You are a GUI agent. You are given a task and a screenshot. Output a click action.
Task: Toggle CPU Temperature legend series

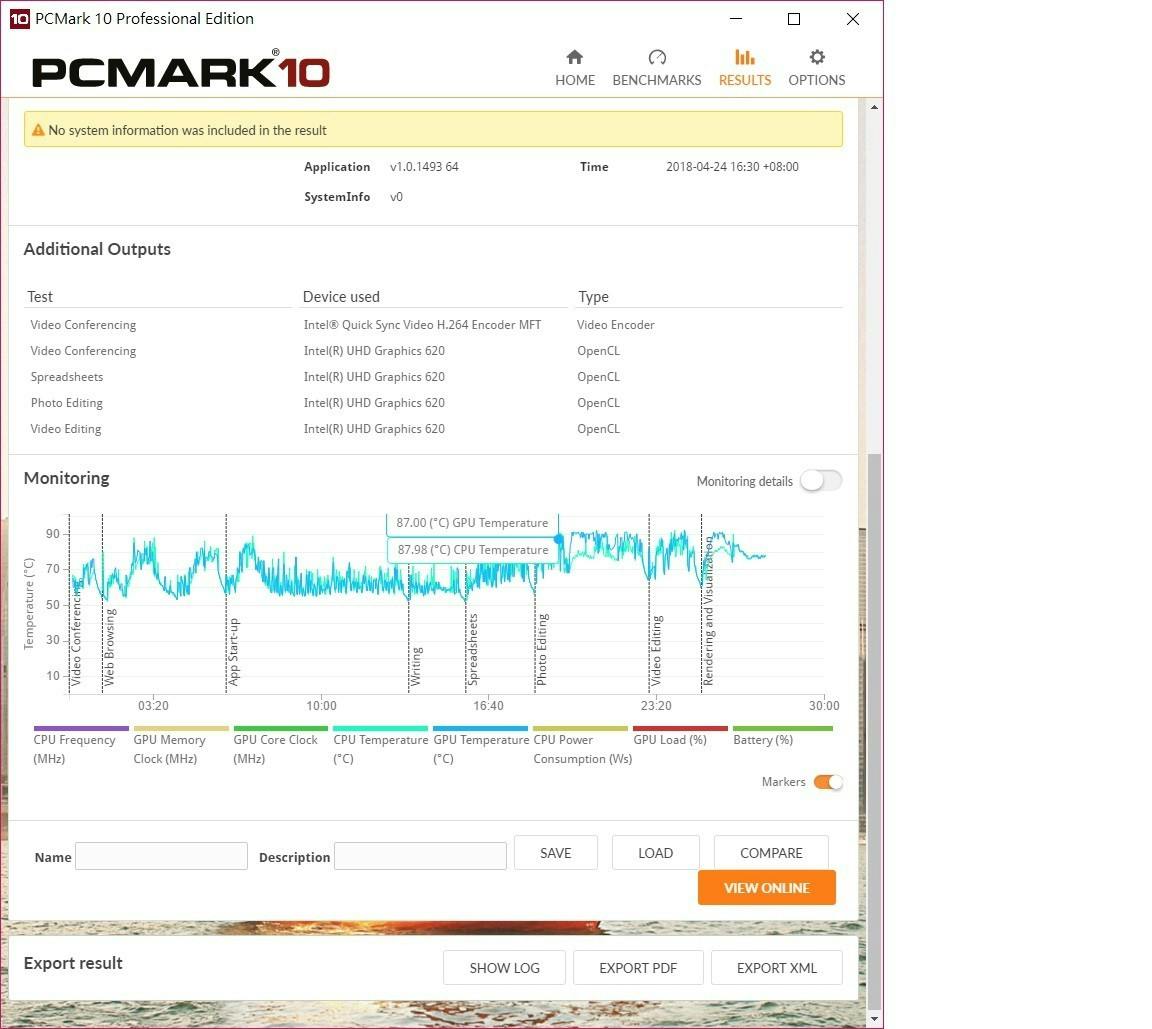(381, 745)
